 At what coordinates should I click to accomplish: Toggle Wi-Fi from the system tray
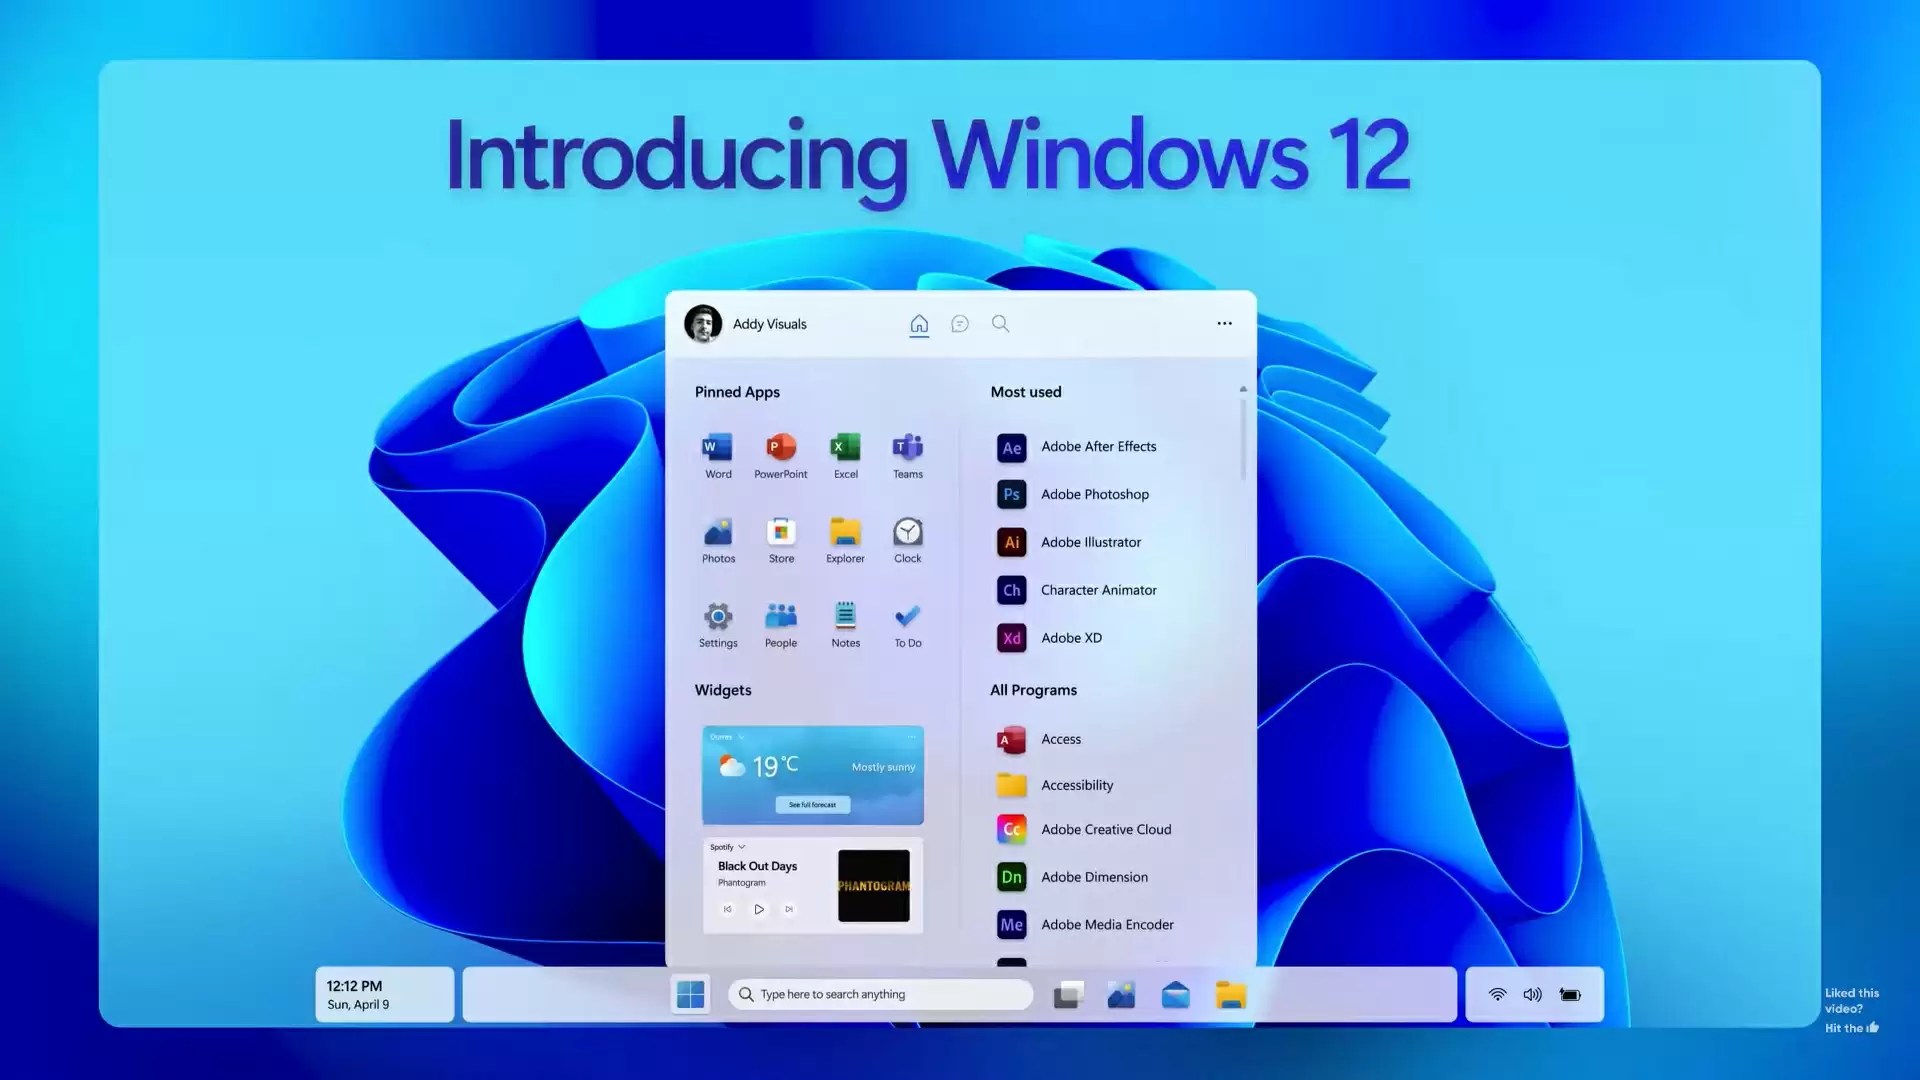[x=1497, y=994]
